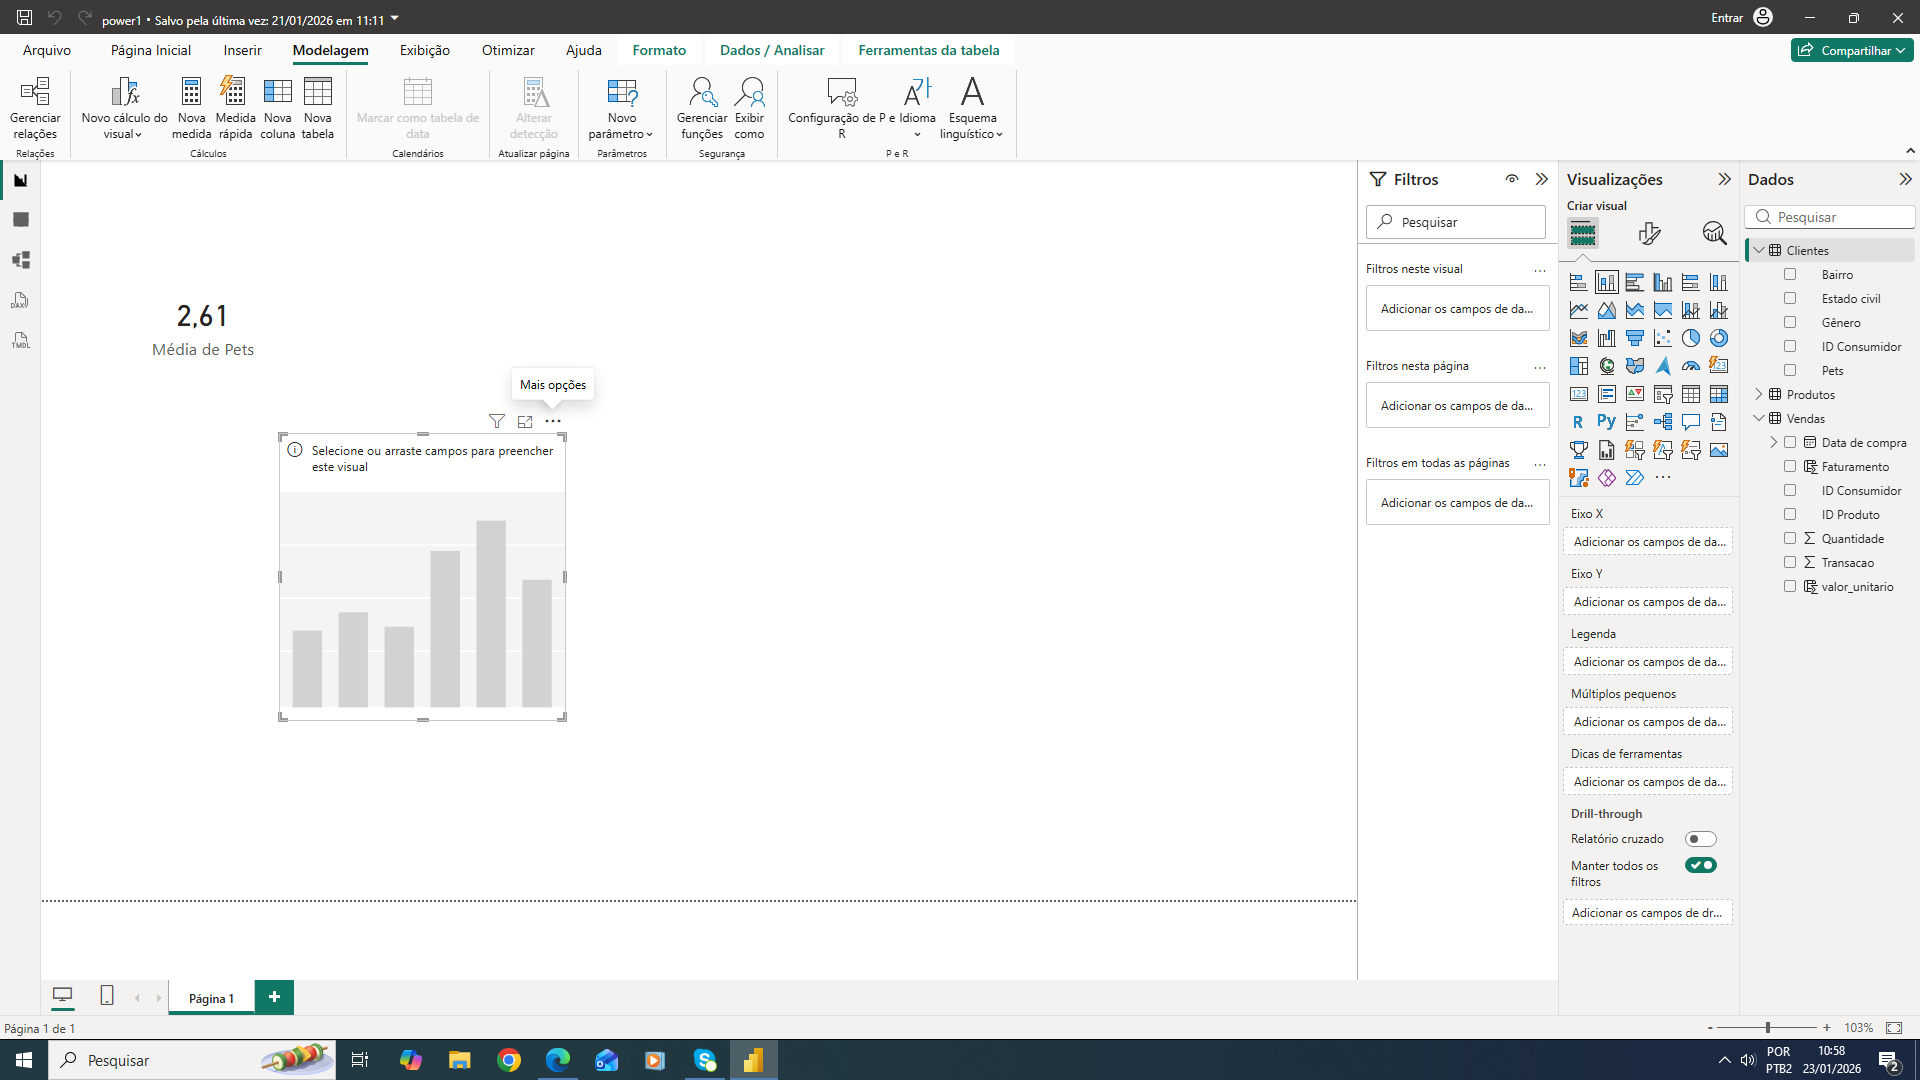Open the Arquivo menu

tap(47, 50)
